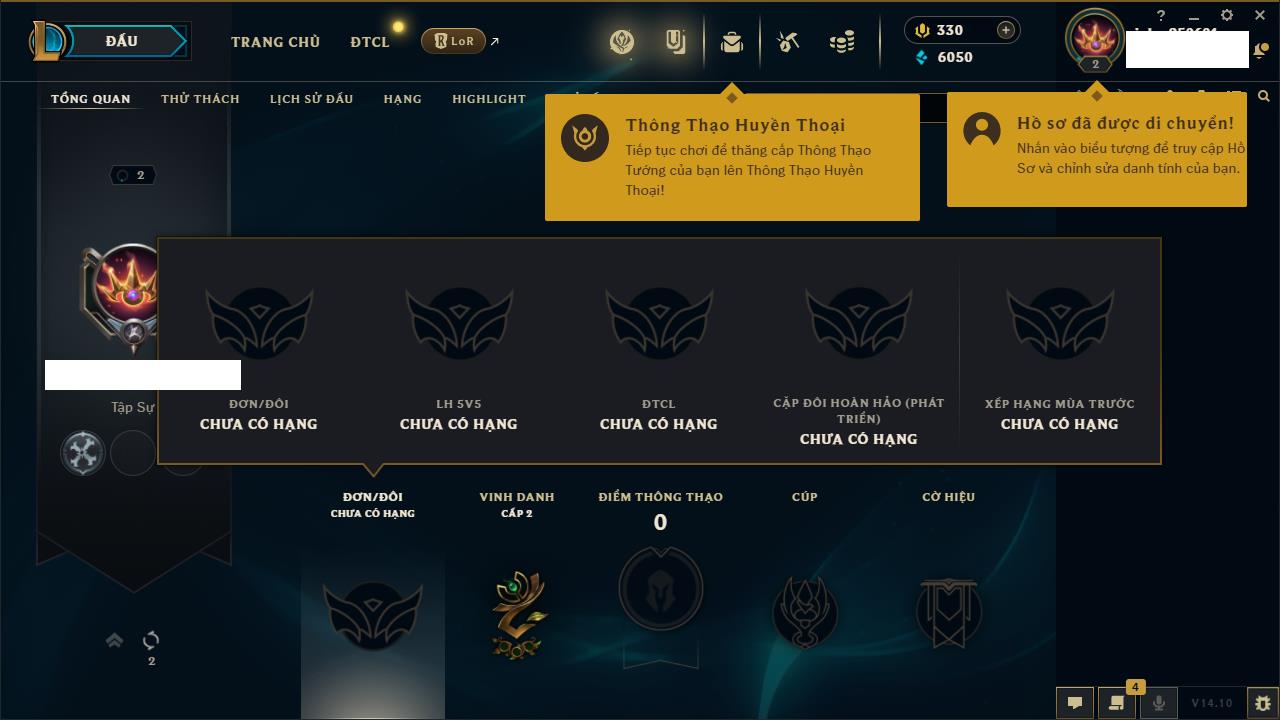The image size is (1280, 720).
Task: Open the Collection cards icon
Action: point(676,42)
